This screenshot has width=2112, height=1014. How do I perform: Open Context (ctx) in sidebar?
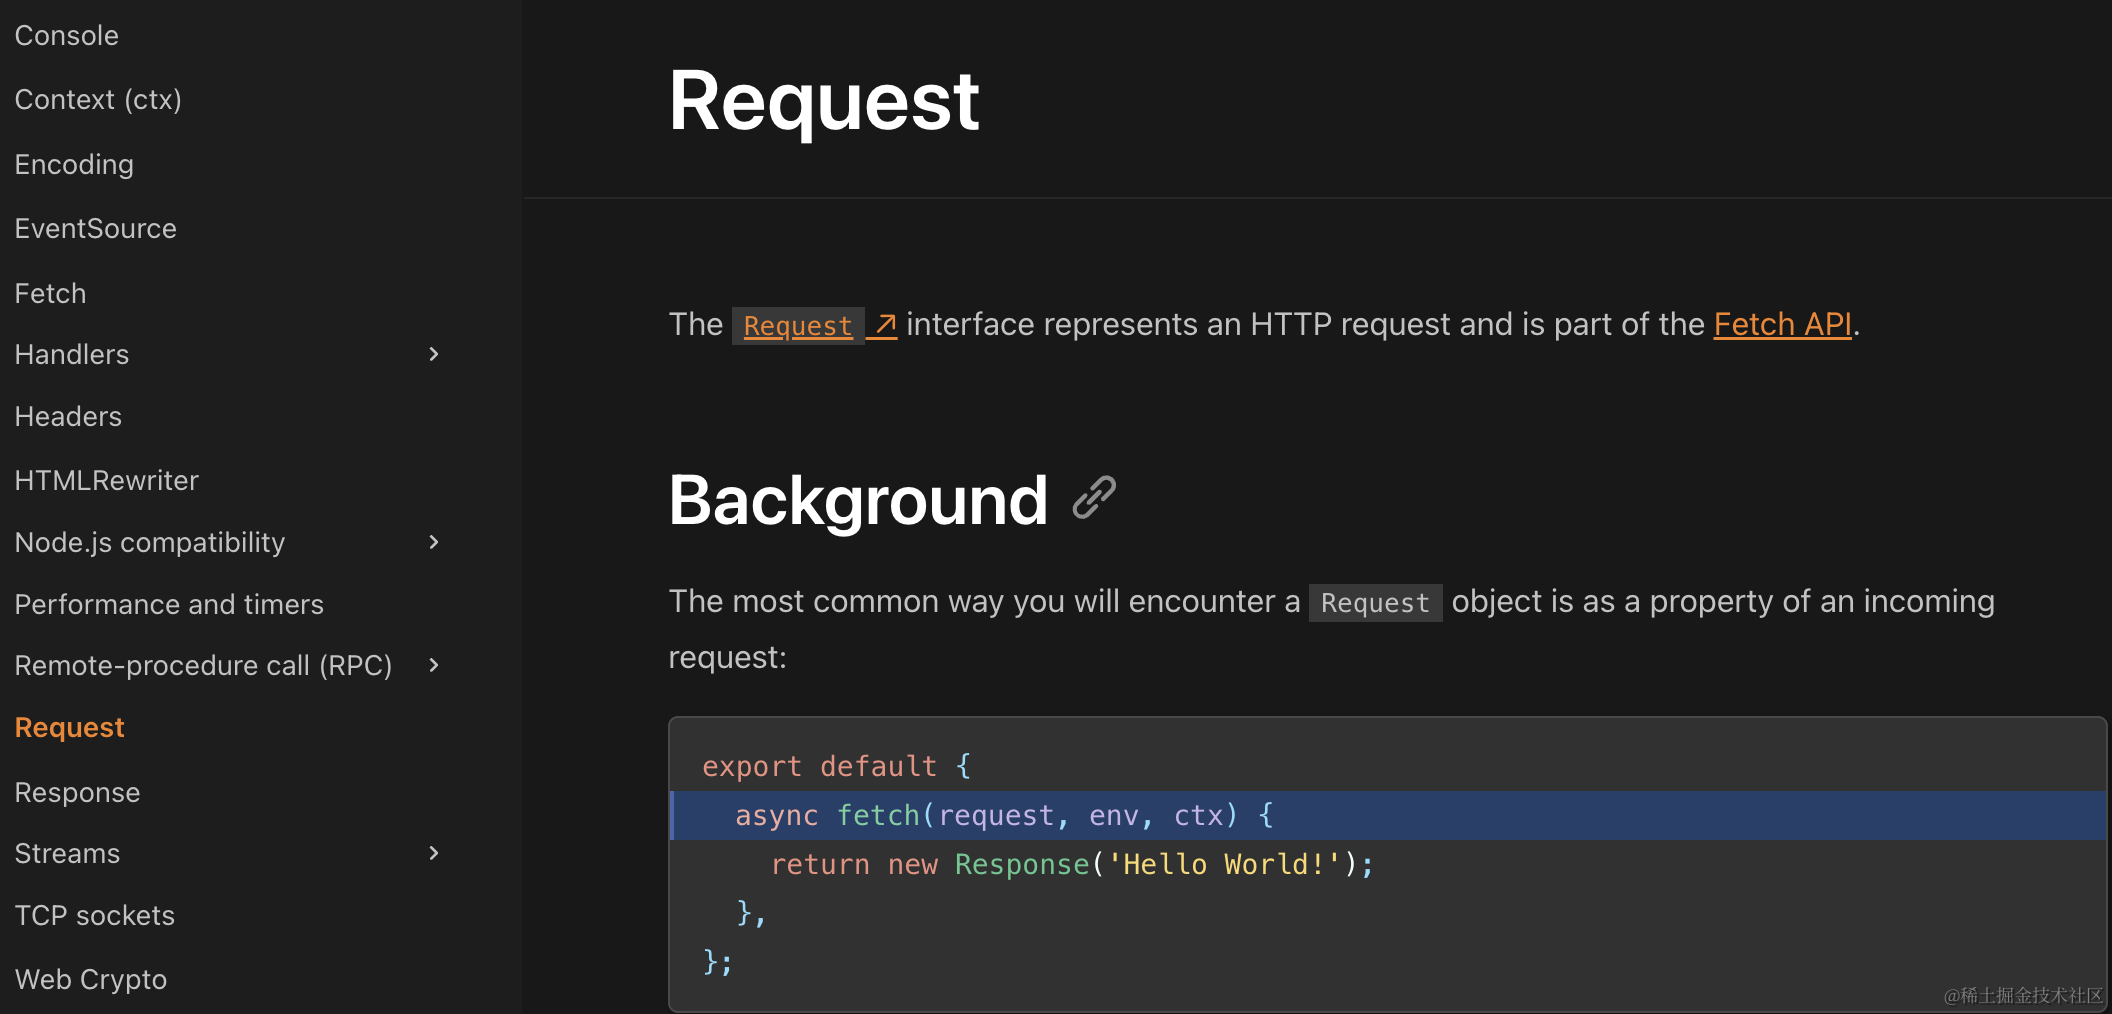98,100
